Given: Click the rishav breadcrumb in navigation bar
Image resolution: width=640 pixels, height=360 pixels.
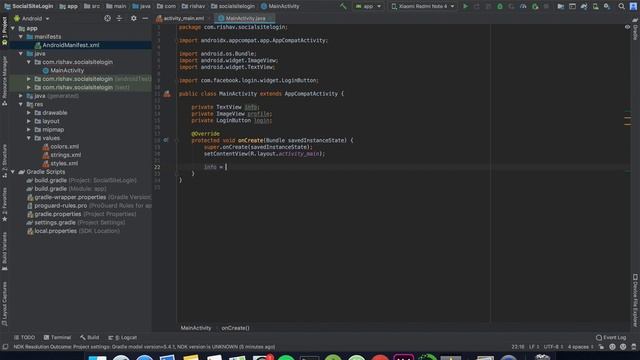Looking at the screenshot, I should tap(193, 6).
